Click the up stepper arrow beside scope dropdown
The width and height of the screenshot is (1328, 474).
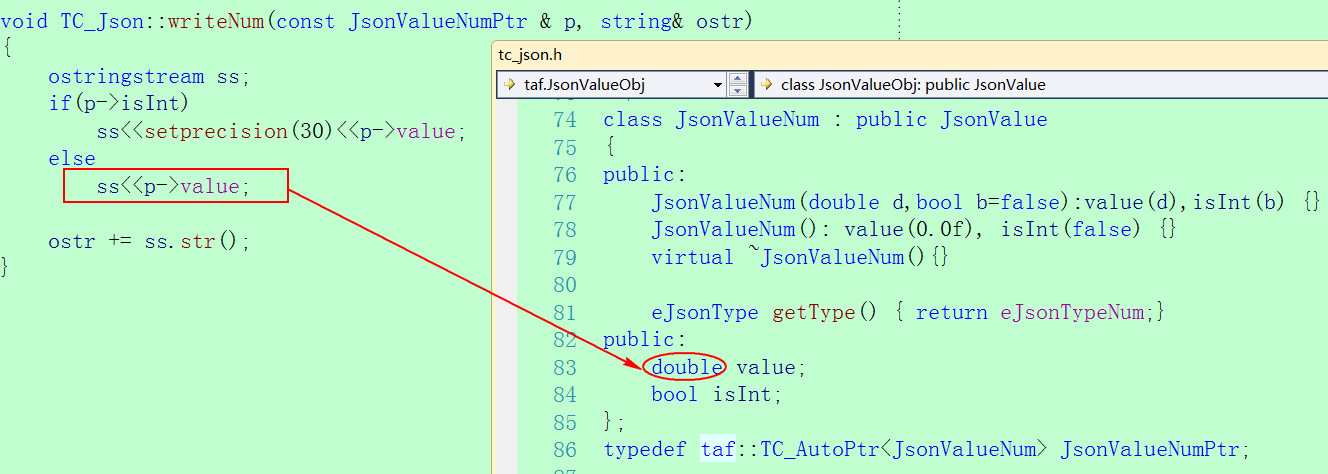tap(737, 79)
